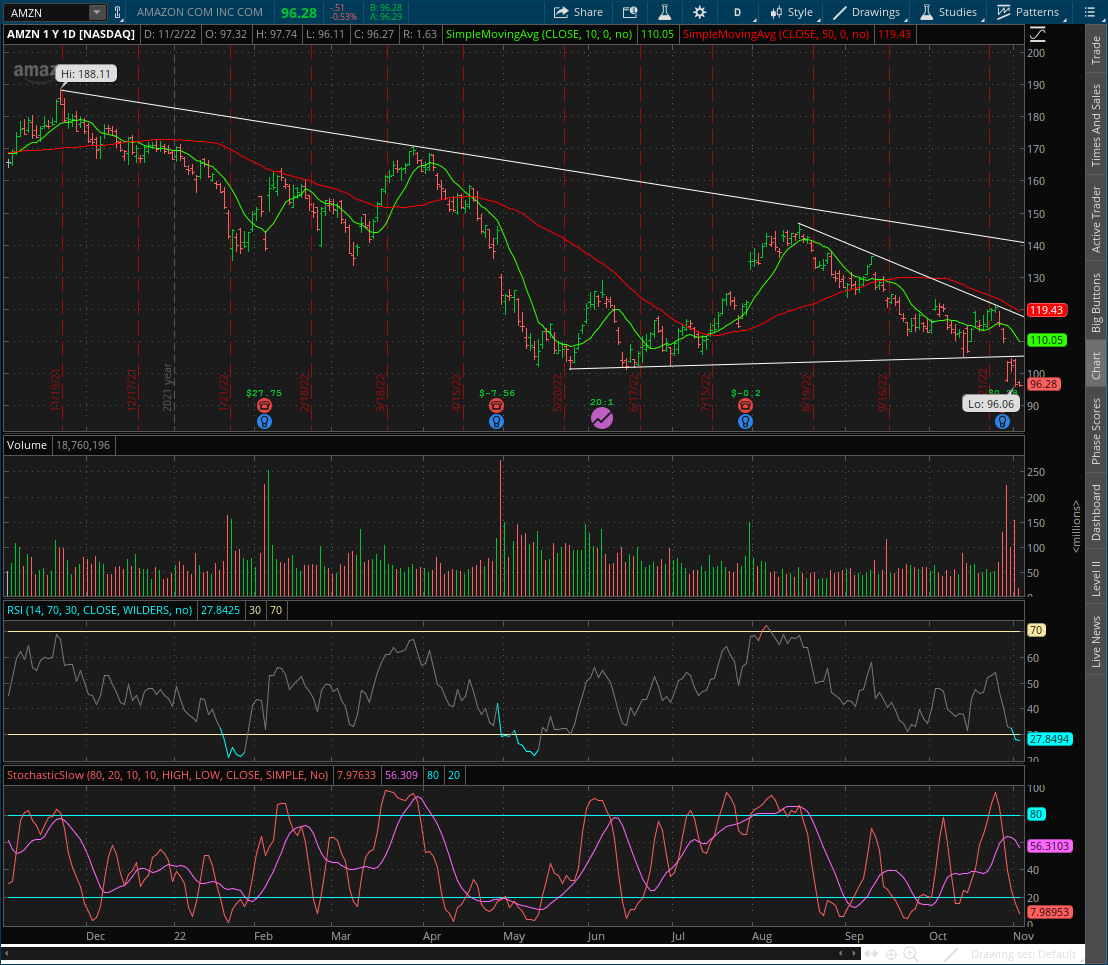This screenshot has width=1108, height=965.
Task: Open the Style menu
Action: click(x=792, y=12)
